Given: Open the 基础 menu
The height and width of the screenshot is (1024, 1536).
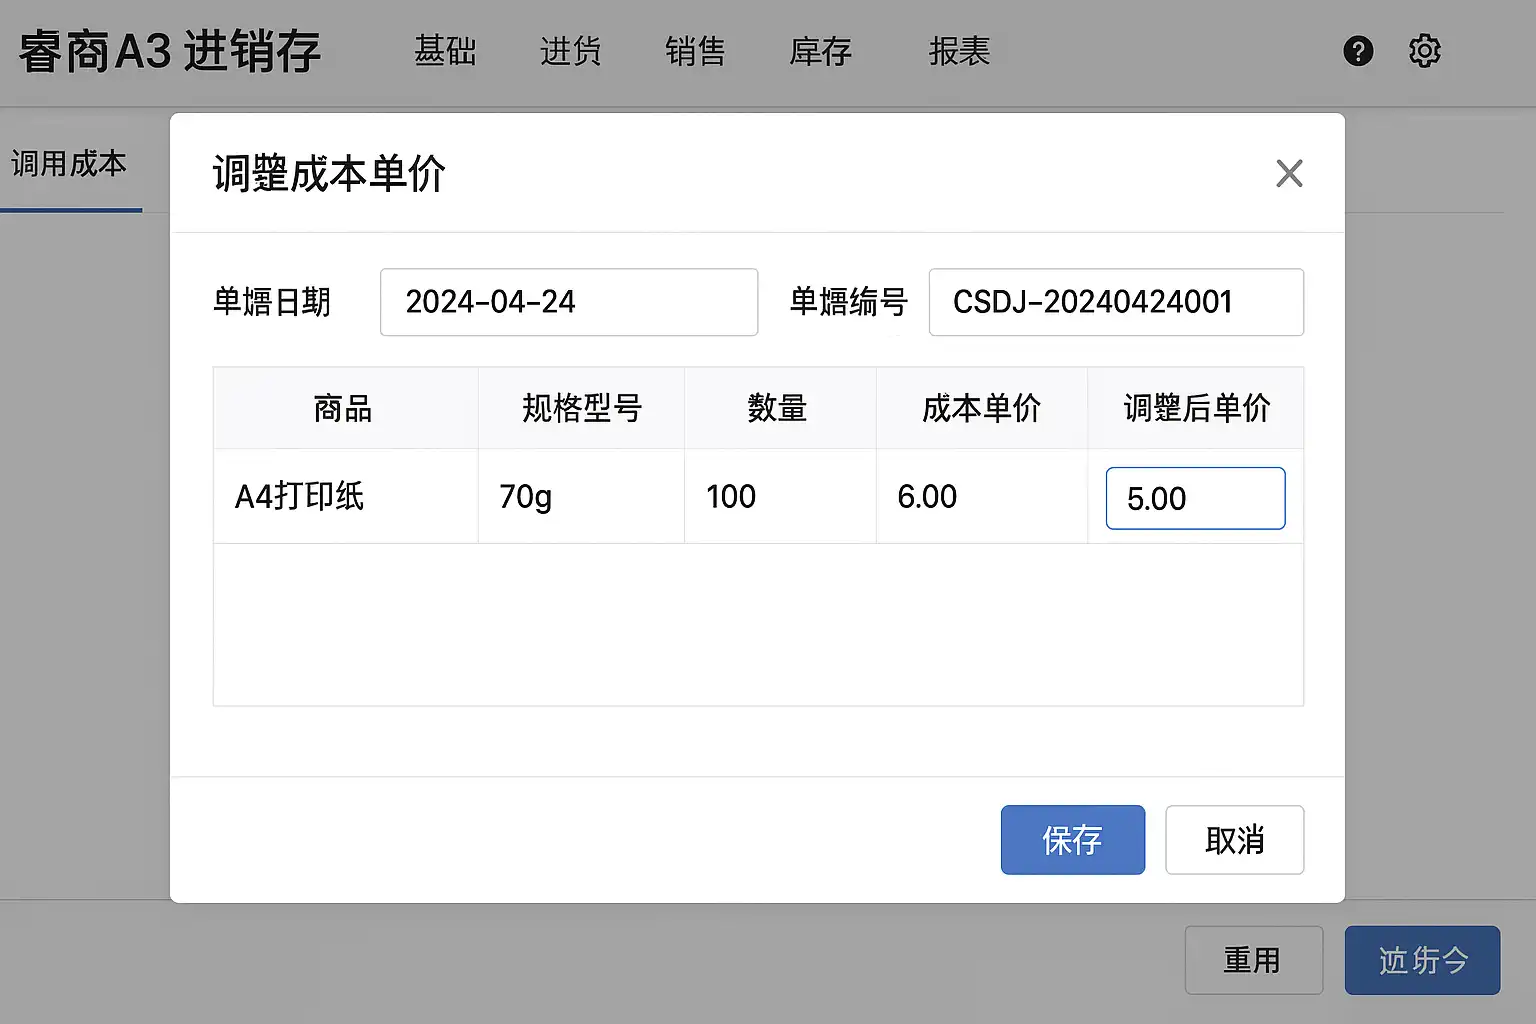Looking at the screenshot, I should [445, 51].
